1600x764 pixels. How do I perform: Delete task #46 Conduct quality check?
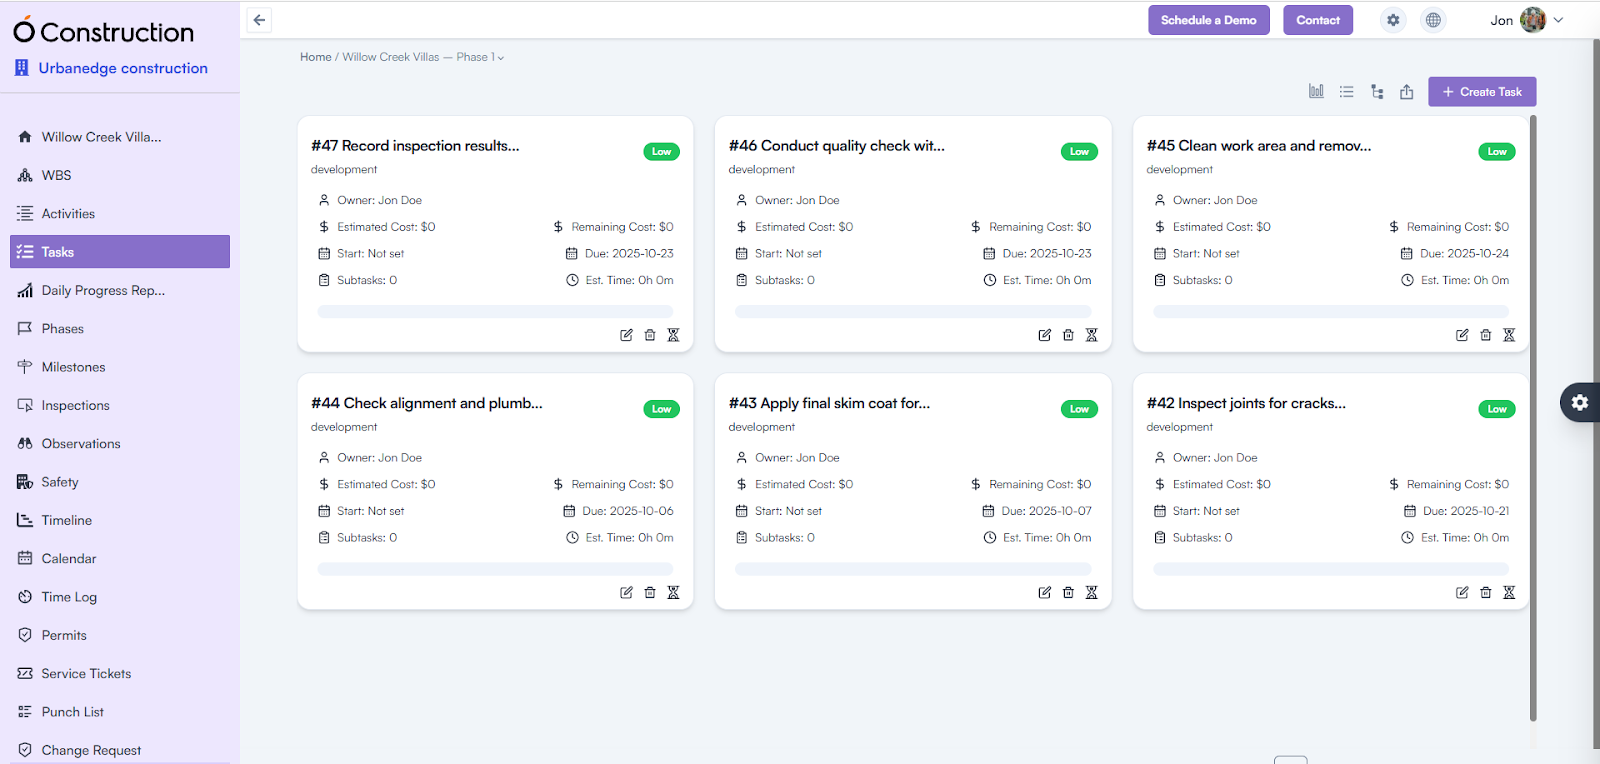click(1068, 335)
